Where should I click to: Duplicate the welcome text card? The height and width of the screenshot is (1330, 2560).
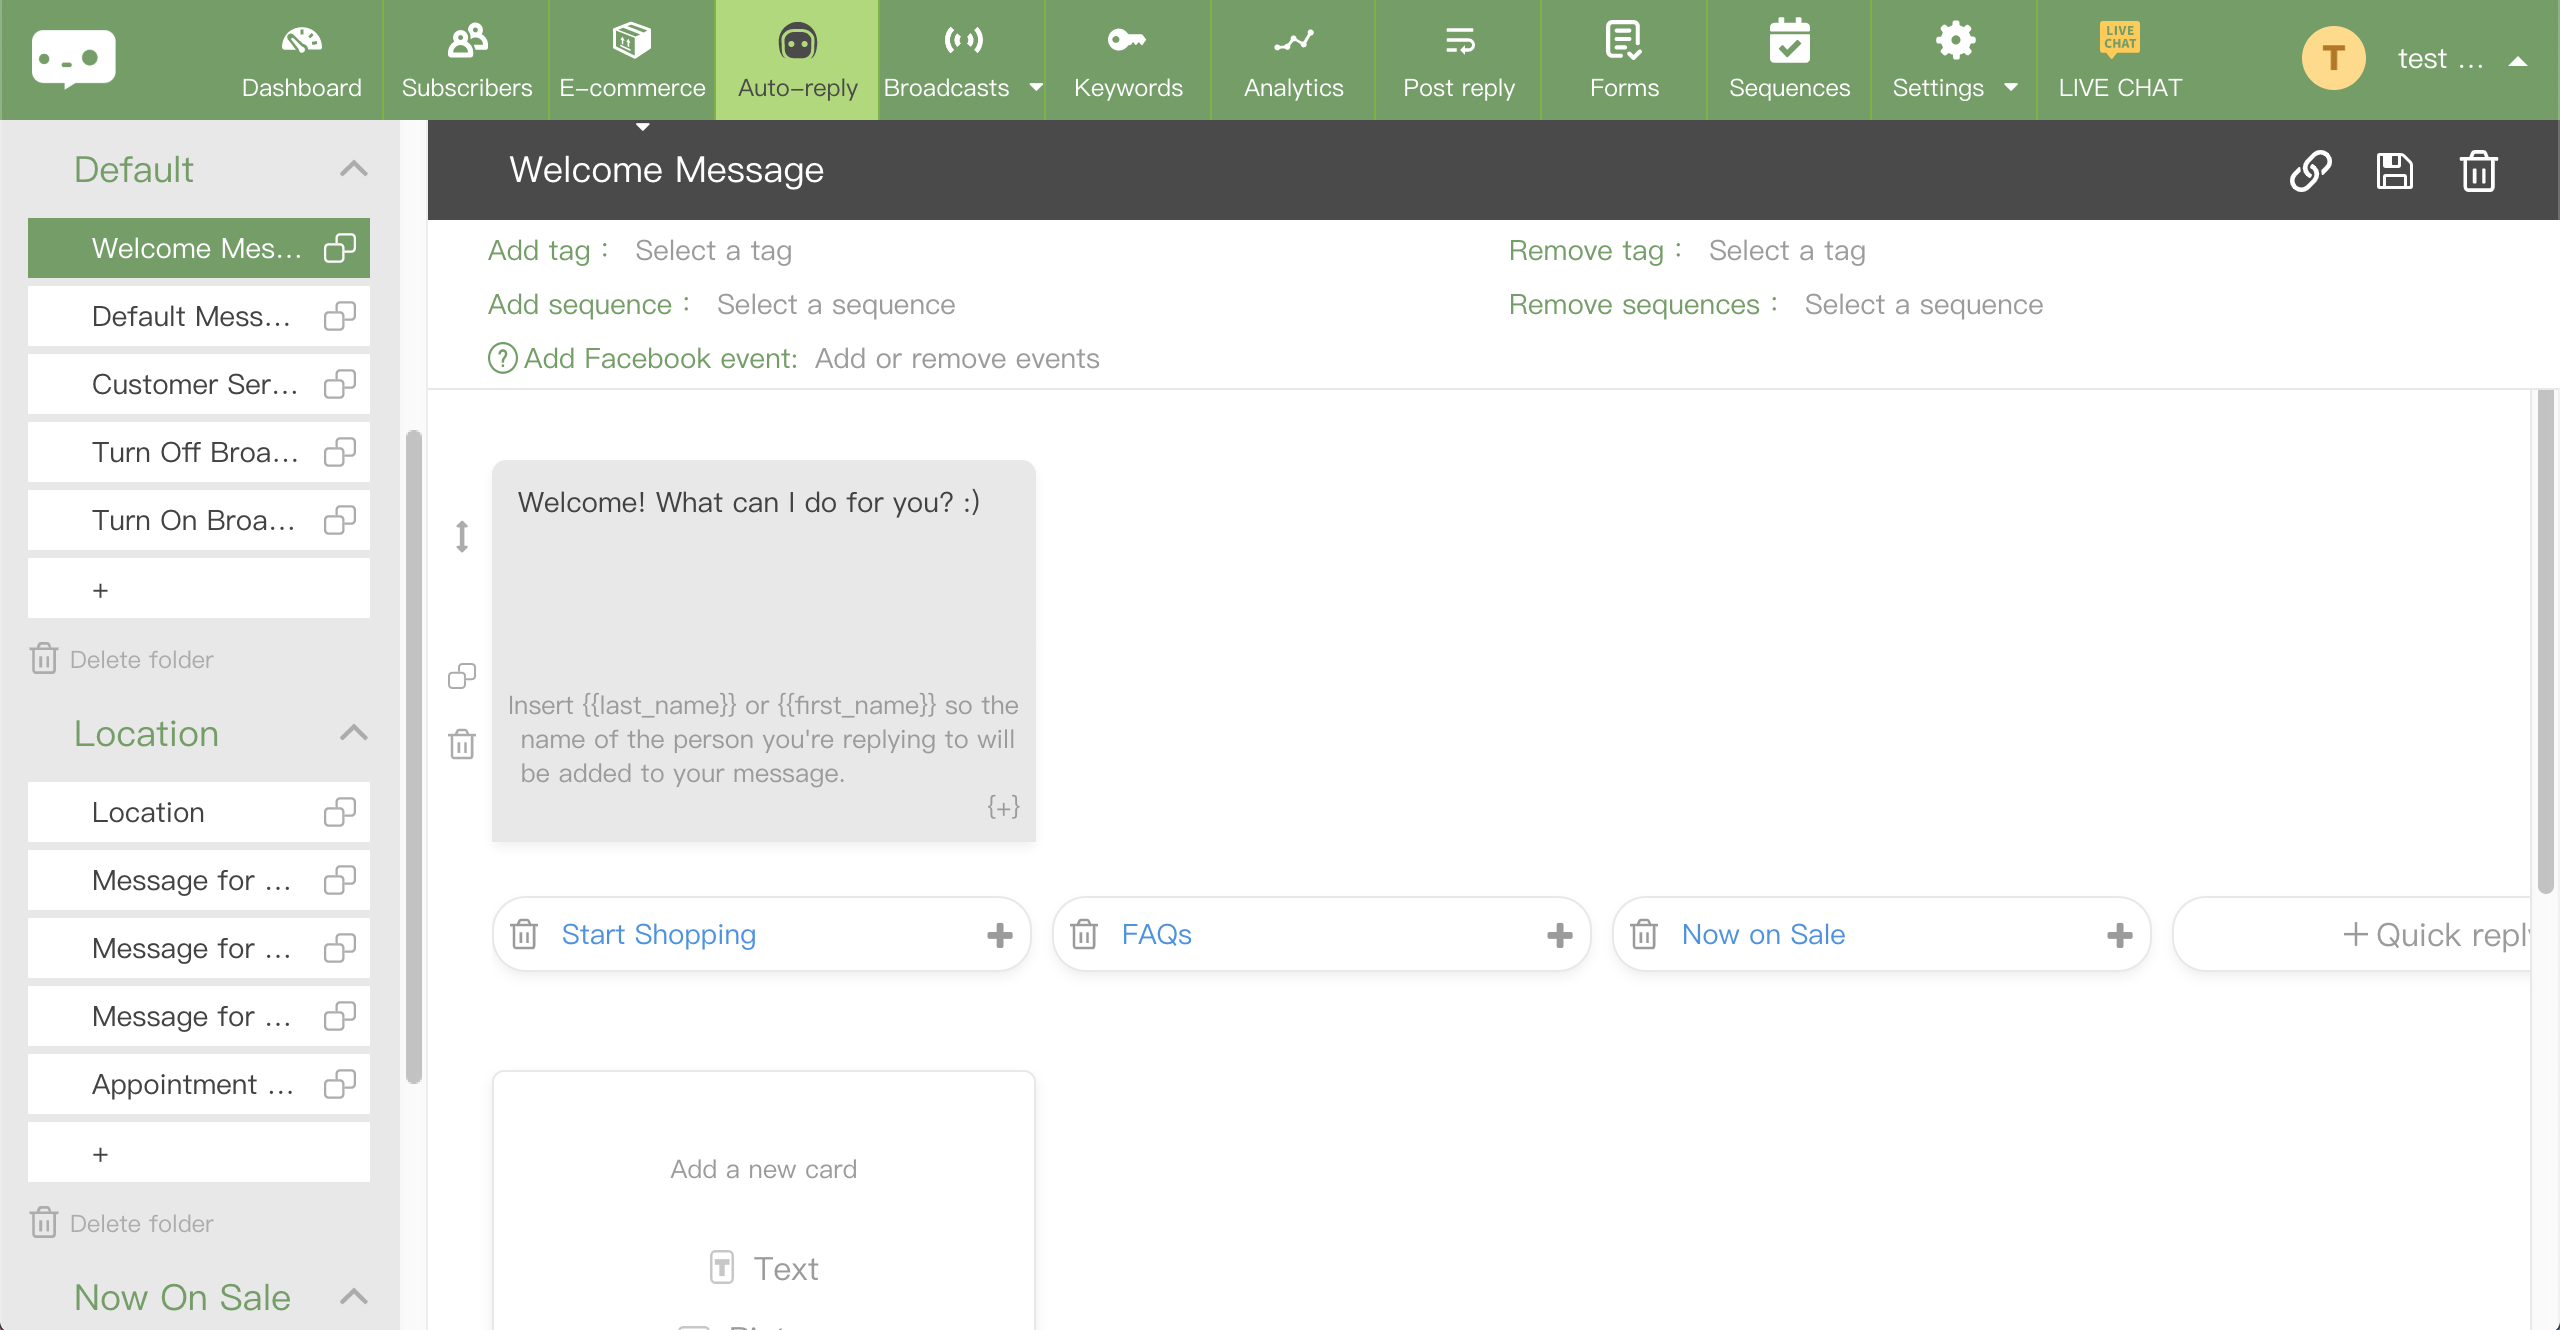coord(461,676)
